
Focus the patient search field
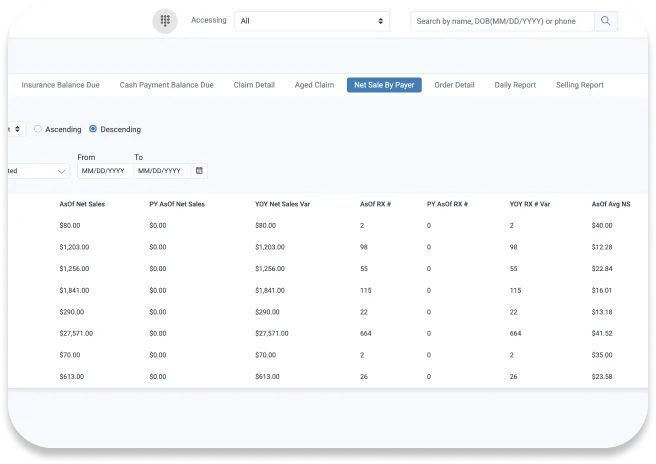(x=502, y=21)
